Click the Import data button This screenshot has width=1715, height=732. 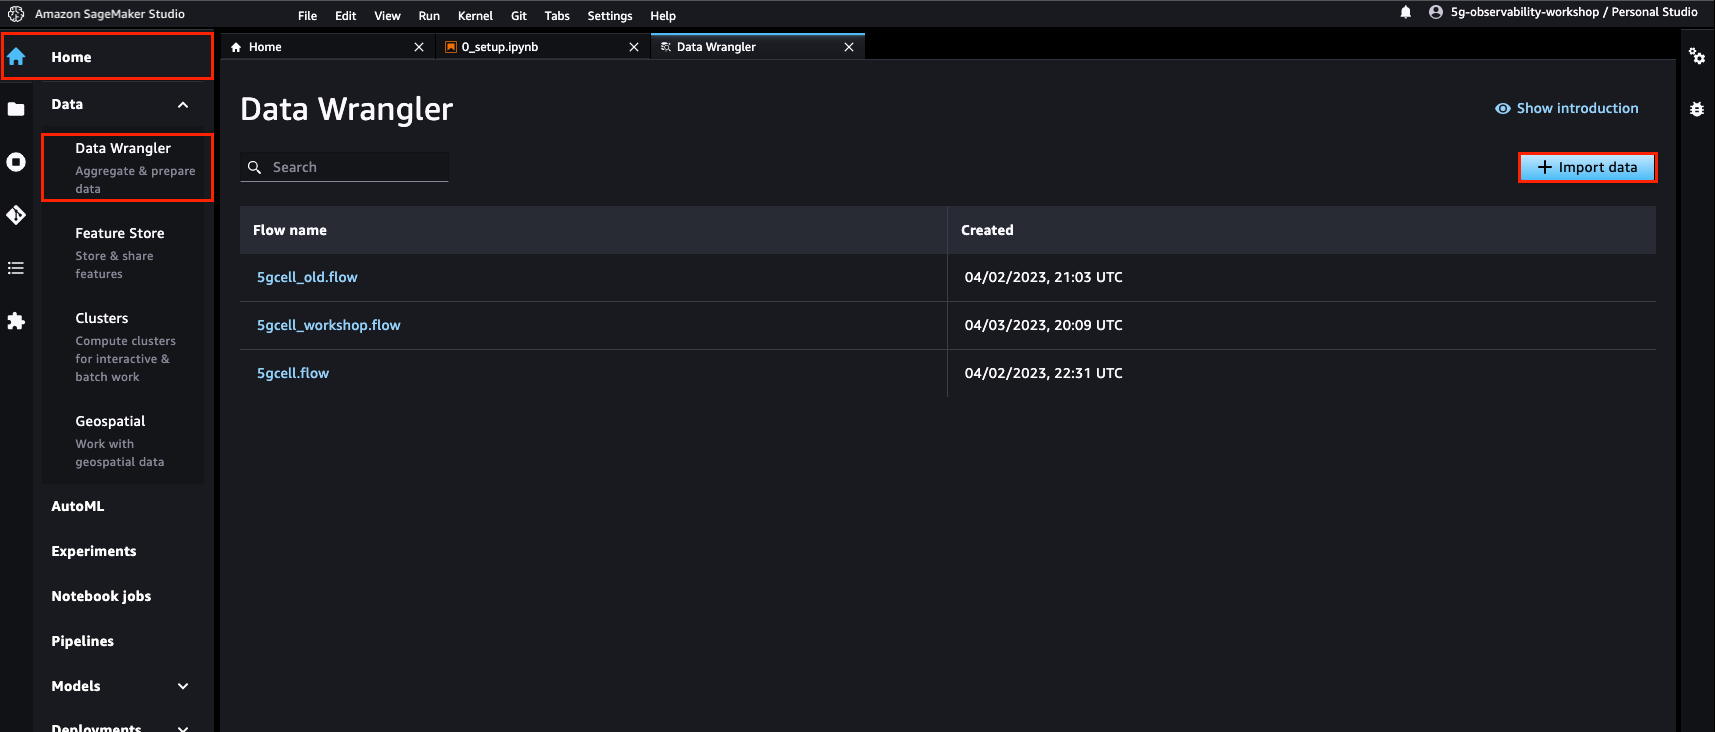point(1587,167)
